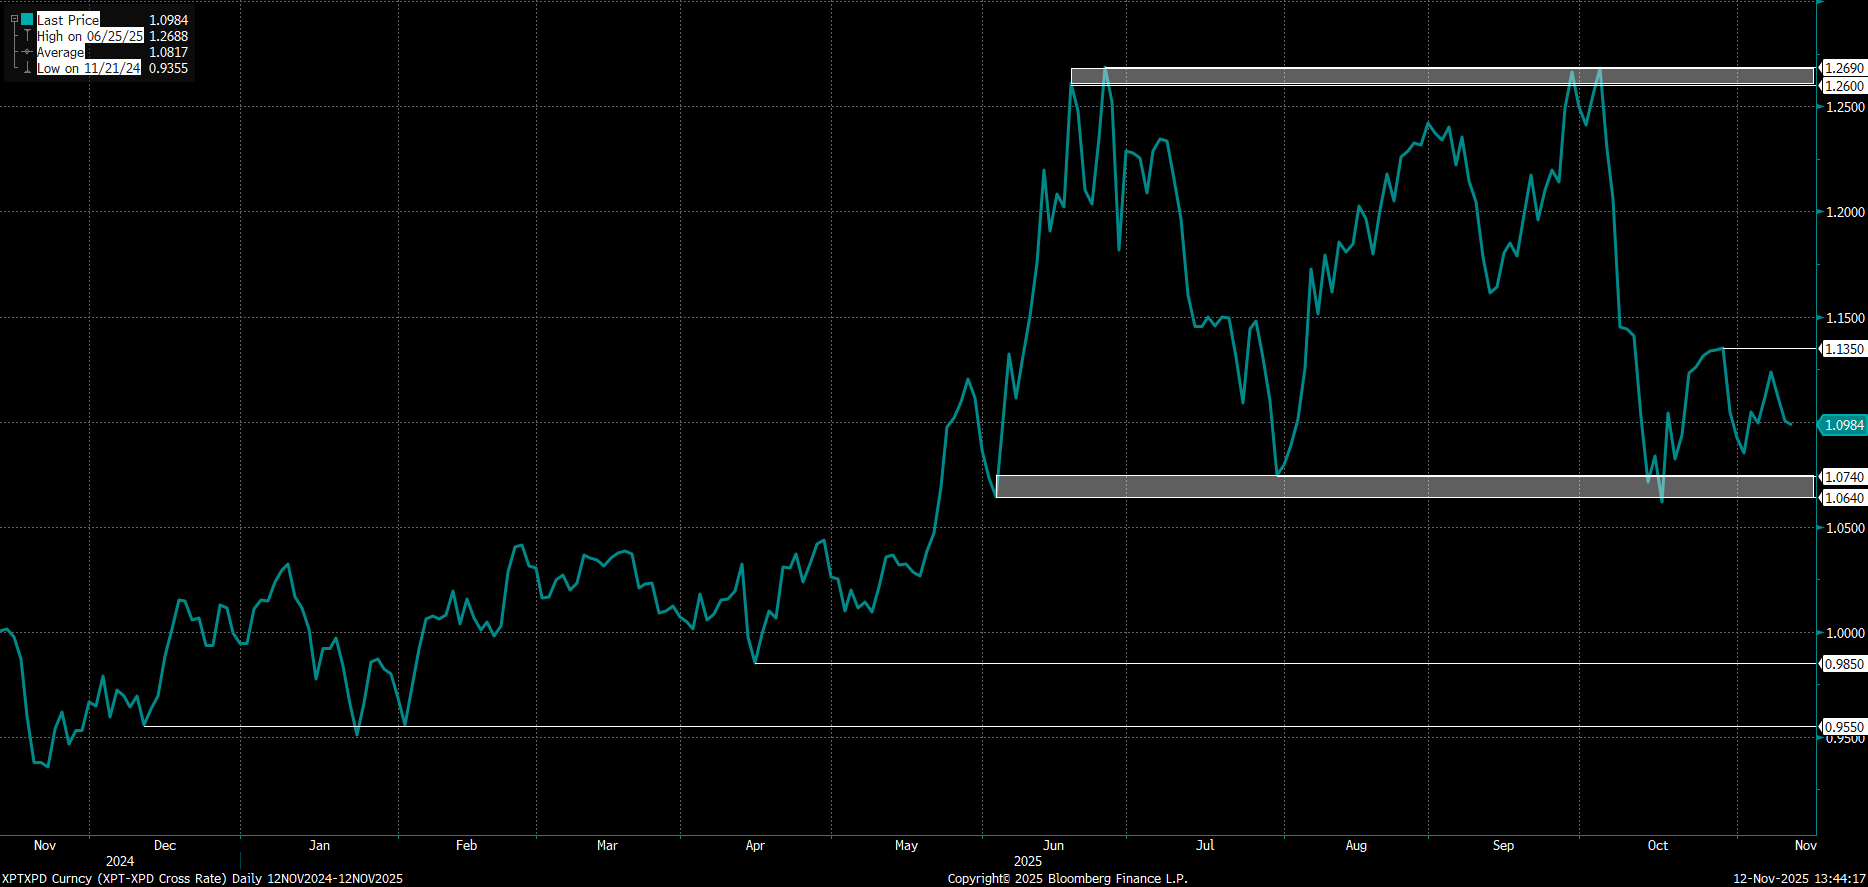The height and width of the screenshot is (887, 1868).
Task: Select the Last Price legend label
Action: tap(68, 20)
